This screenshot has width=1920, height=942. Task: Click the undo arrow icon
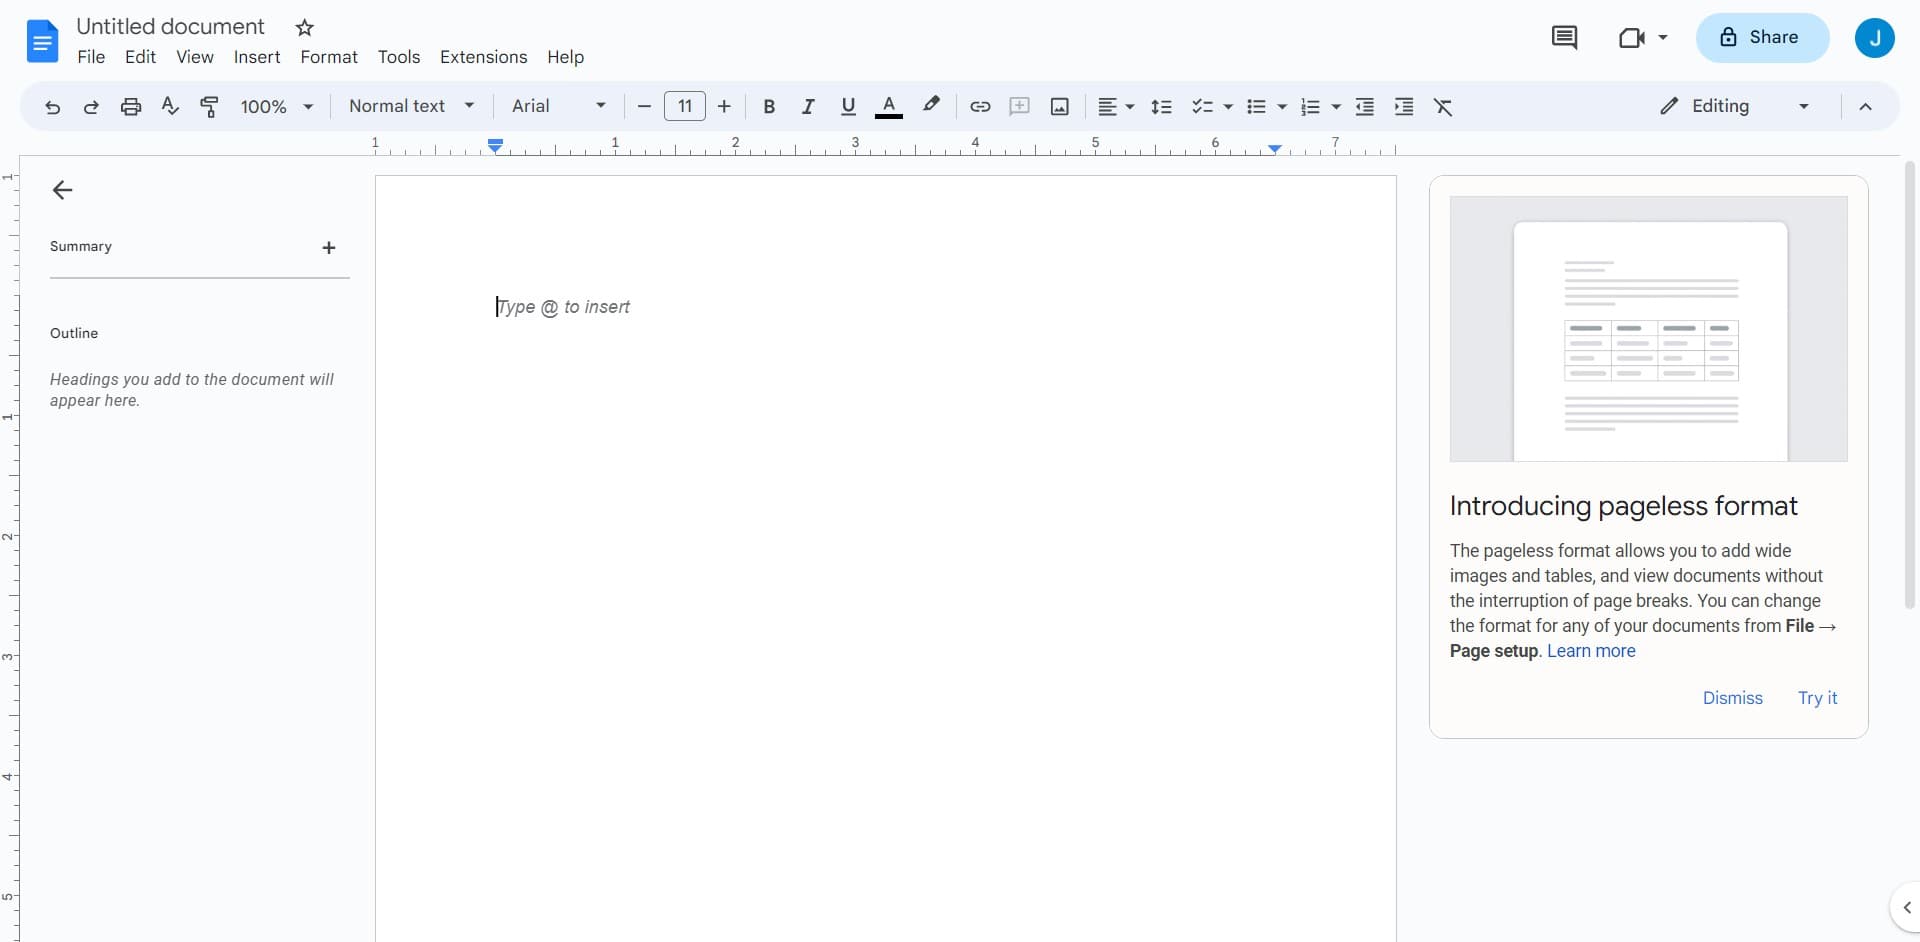[52, 107]
